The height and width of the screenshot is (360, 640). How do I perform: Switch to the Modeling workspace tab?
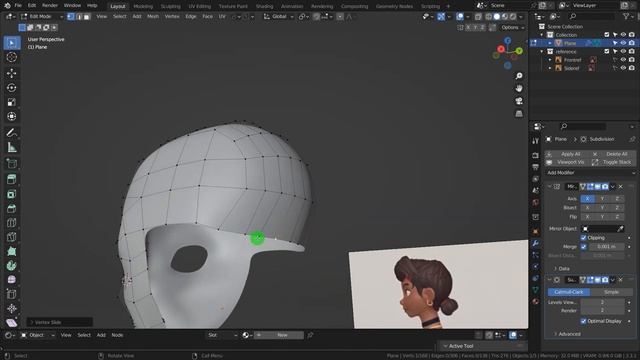[x=143, y=6]
